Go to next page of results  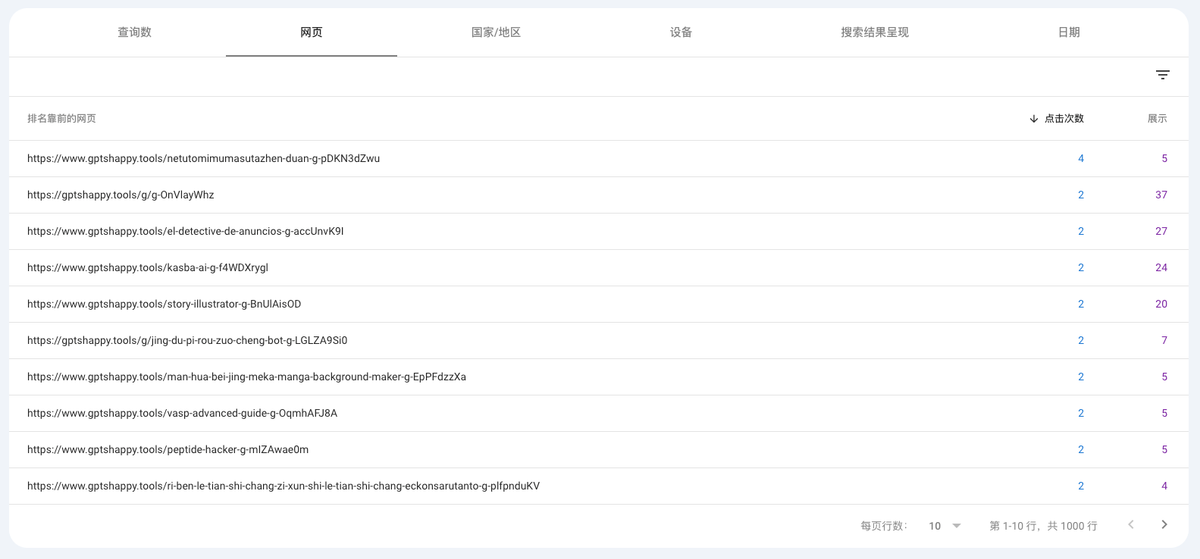click(x=1164, y=525)
